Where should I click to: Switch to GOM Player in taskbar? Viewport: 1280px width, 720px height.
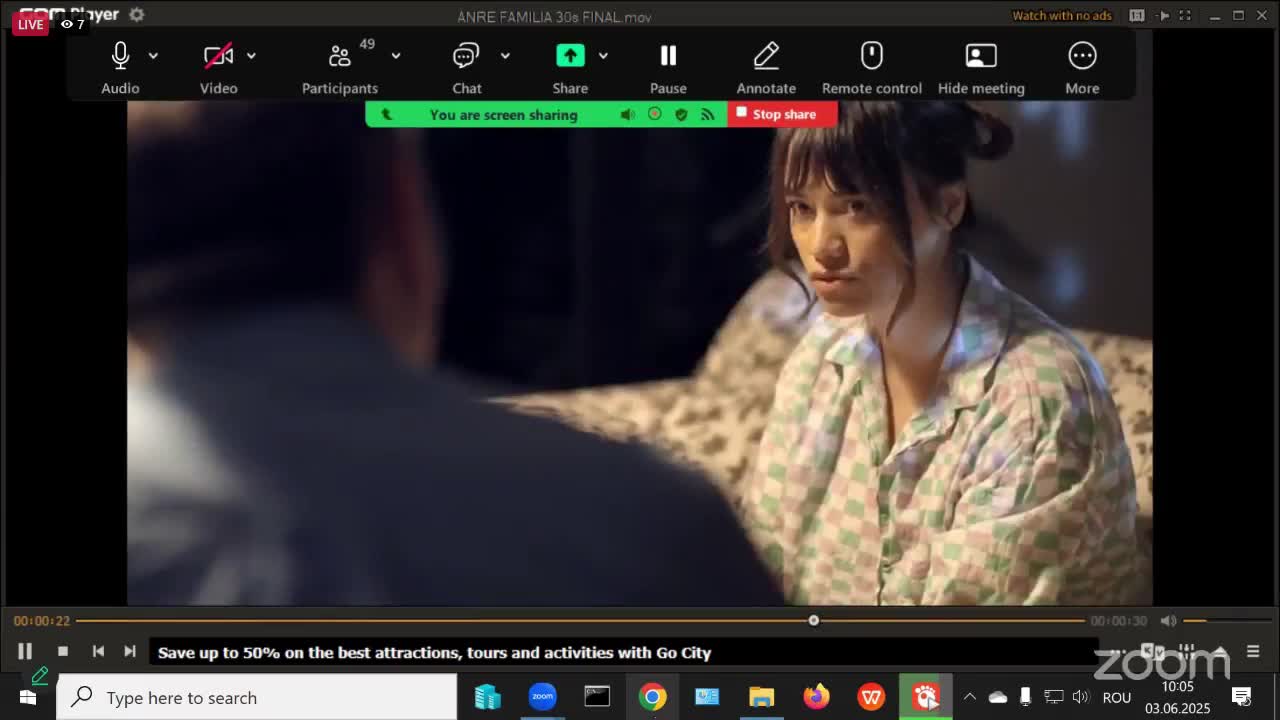pos(926,697)
